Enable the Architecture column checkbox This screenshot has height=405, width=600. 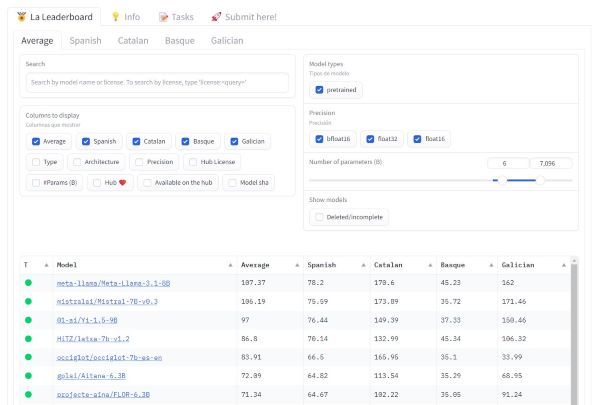pyautogui.click(x=76, y=161)
